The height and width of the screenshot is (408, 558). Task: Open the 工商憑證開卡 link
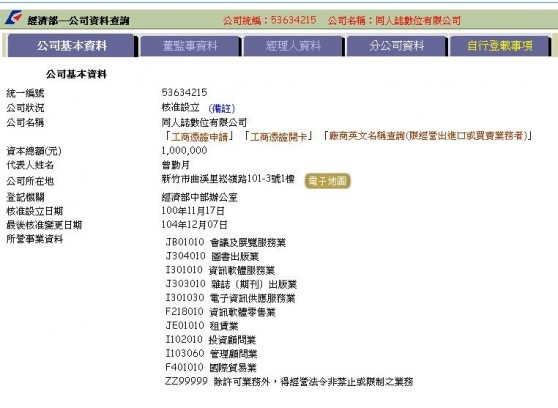278,136
